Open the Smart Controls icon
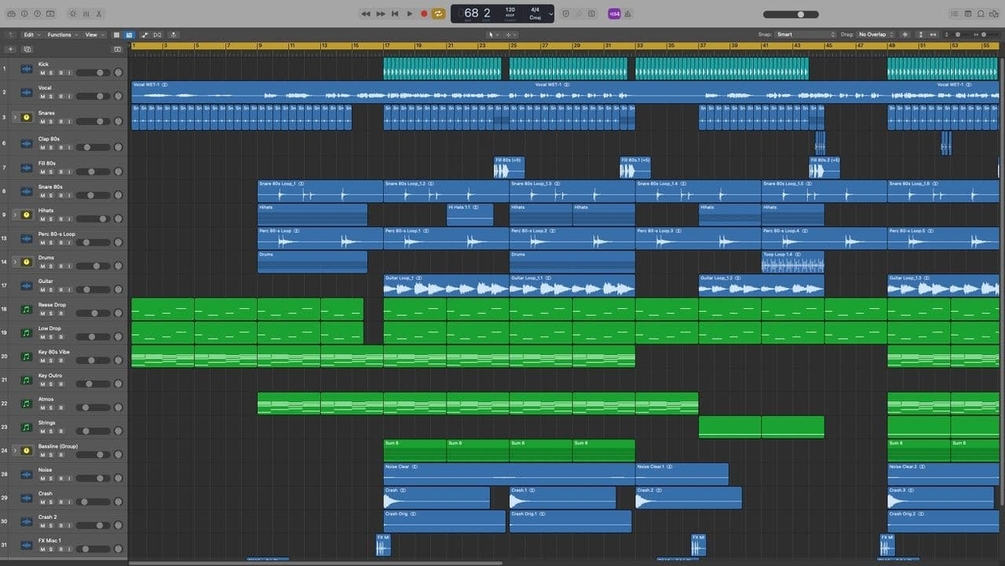 (x=72, y=13)
